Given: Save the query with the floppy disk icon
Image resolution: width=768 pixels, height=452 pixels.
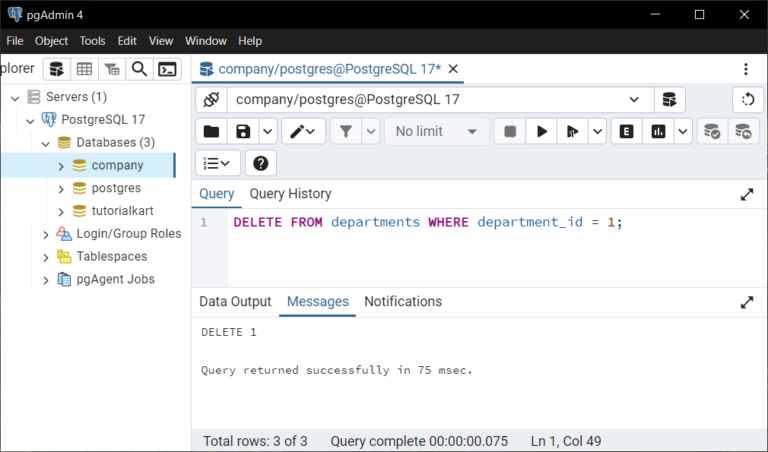Looking at the screenshot, I should pyautogui.click(x=243, y=131).
